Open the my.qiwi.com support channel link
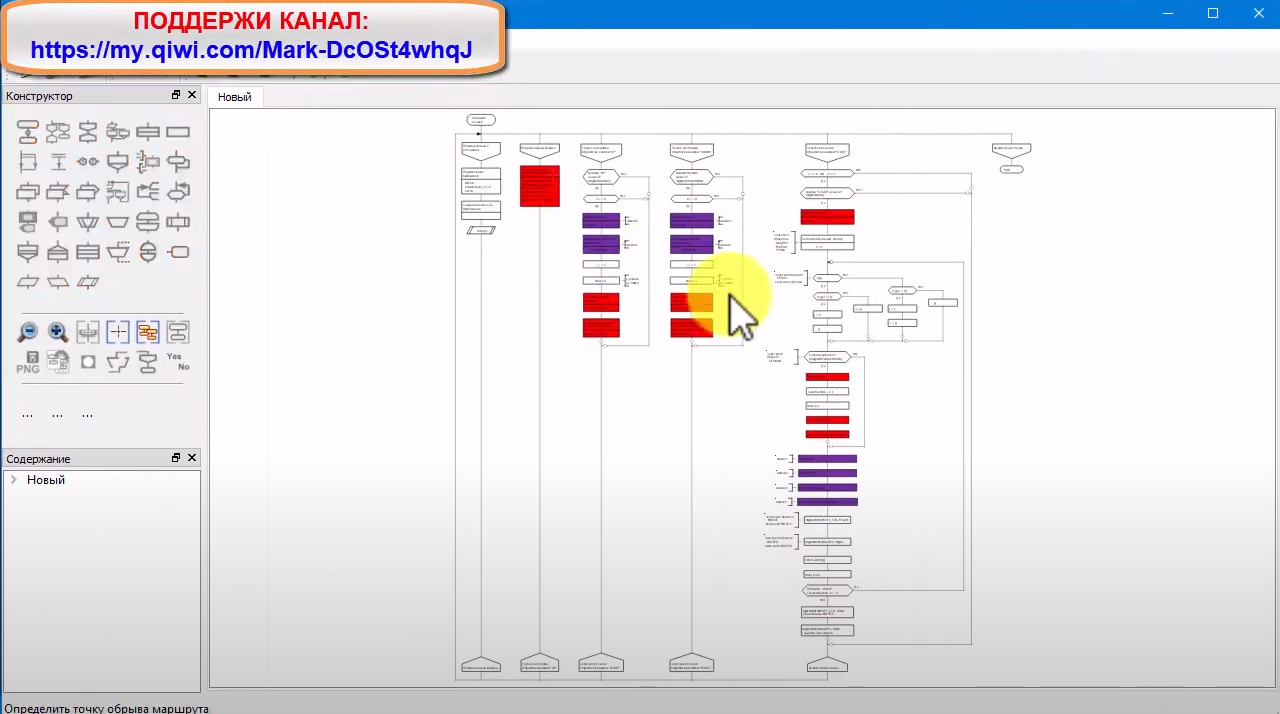 pyautogui.click(x=251, y=50)
